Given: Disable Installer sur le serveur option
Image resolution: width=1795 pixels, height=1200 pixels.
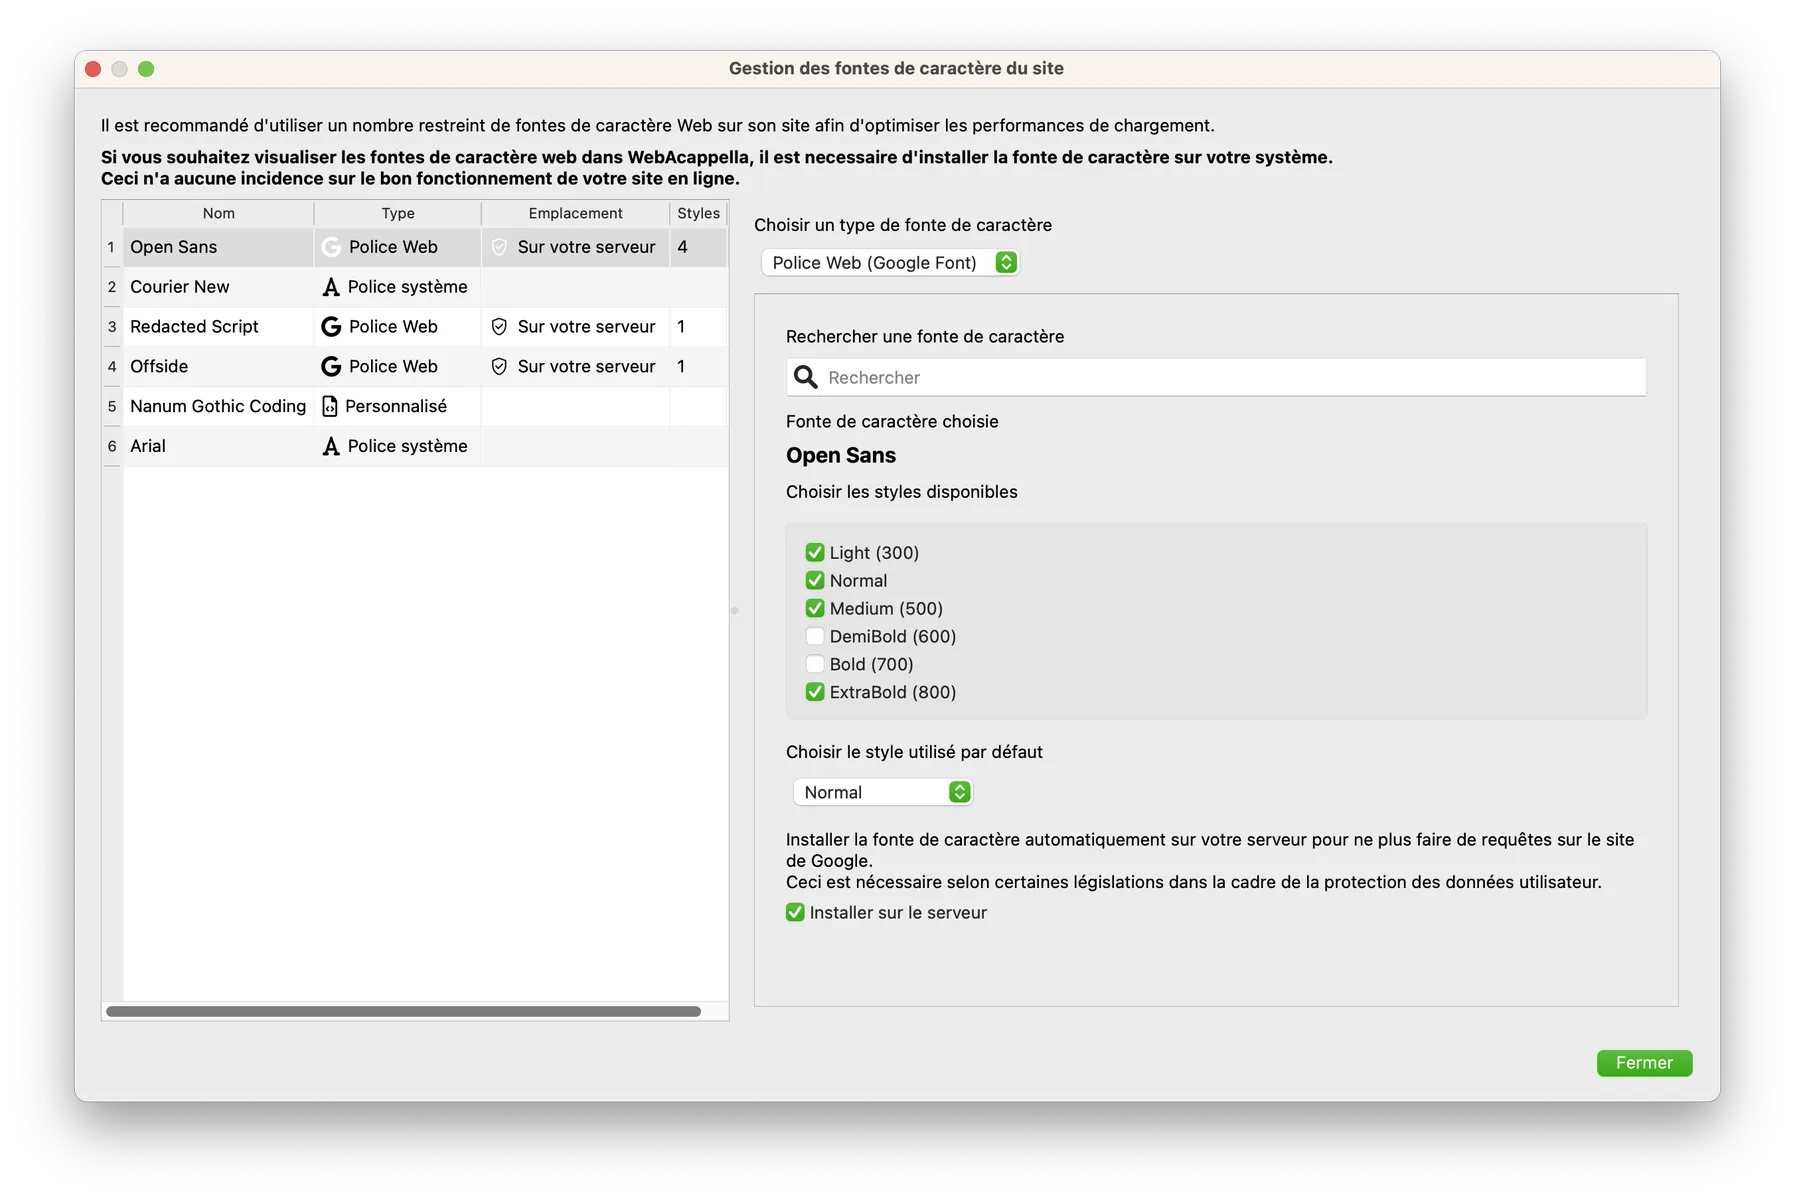Looking at the screenshot, I should click(x=795, y=913).
